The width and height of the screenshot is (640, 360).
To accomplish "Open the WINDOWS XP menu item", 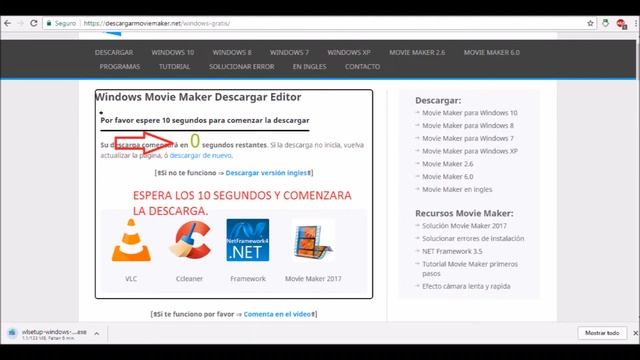I will (x=349, y=52).
